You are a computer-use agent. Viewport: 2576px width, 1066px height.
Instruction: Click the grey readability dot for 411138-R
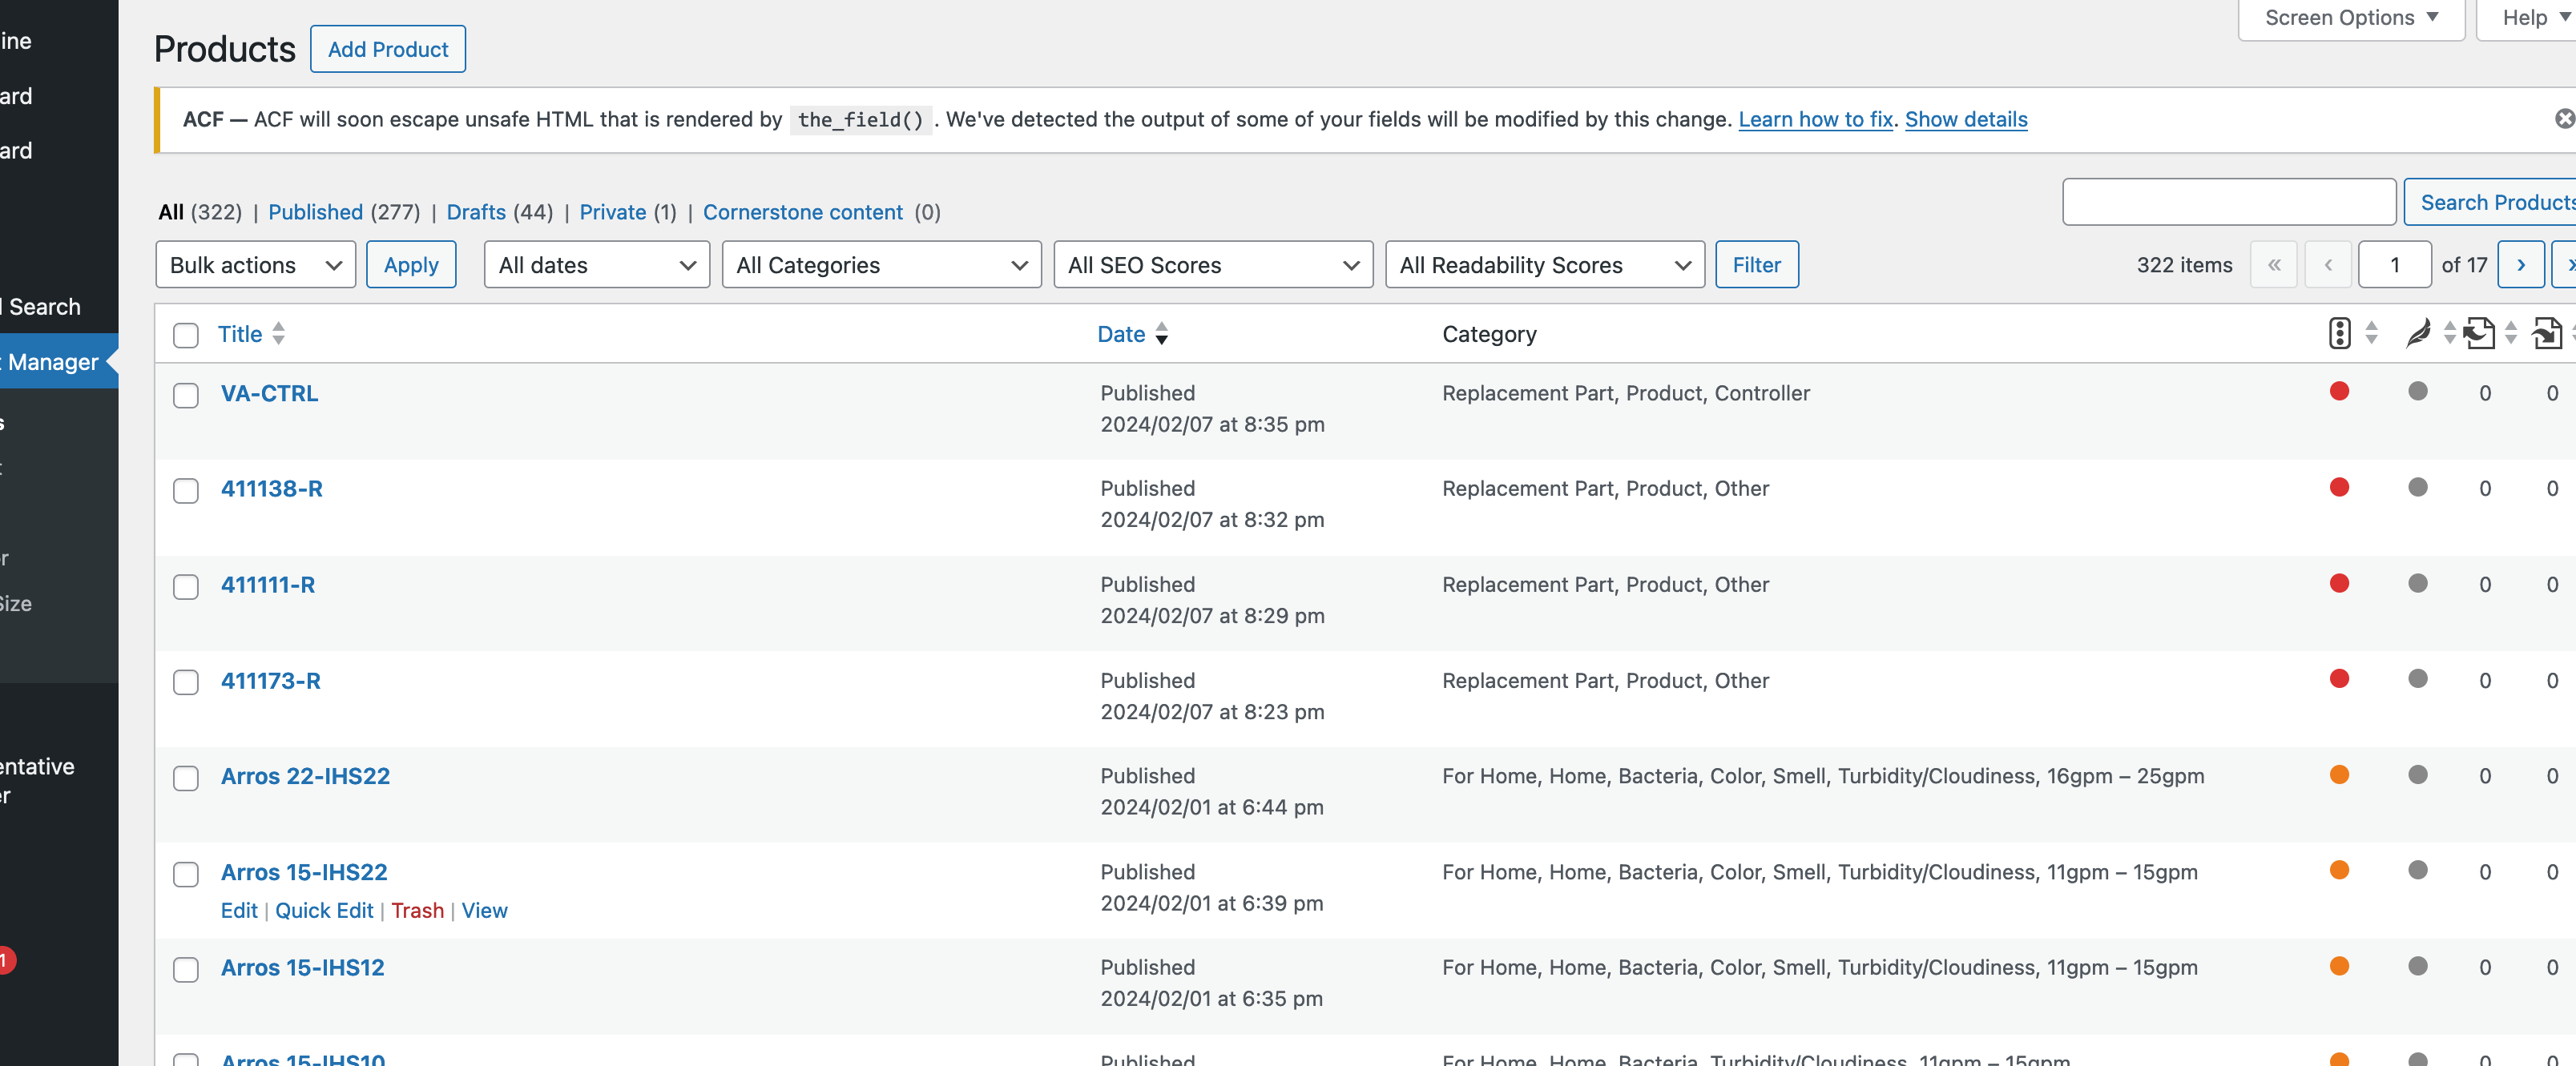[x=2418, y=487]
